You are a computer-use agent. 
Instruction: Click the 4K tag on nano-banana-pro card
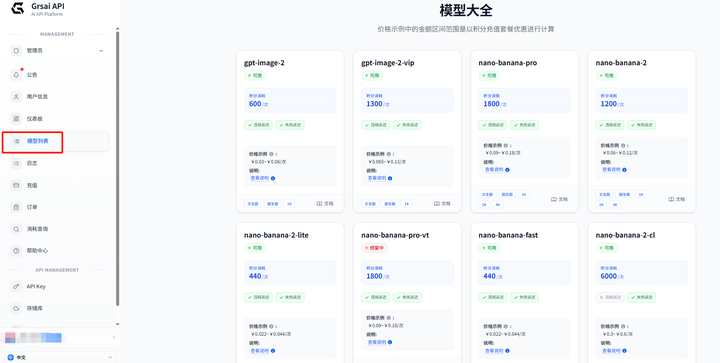coord(498,205)
